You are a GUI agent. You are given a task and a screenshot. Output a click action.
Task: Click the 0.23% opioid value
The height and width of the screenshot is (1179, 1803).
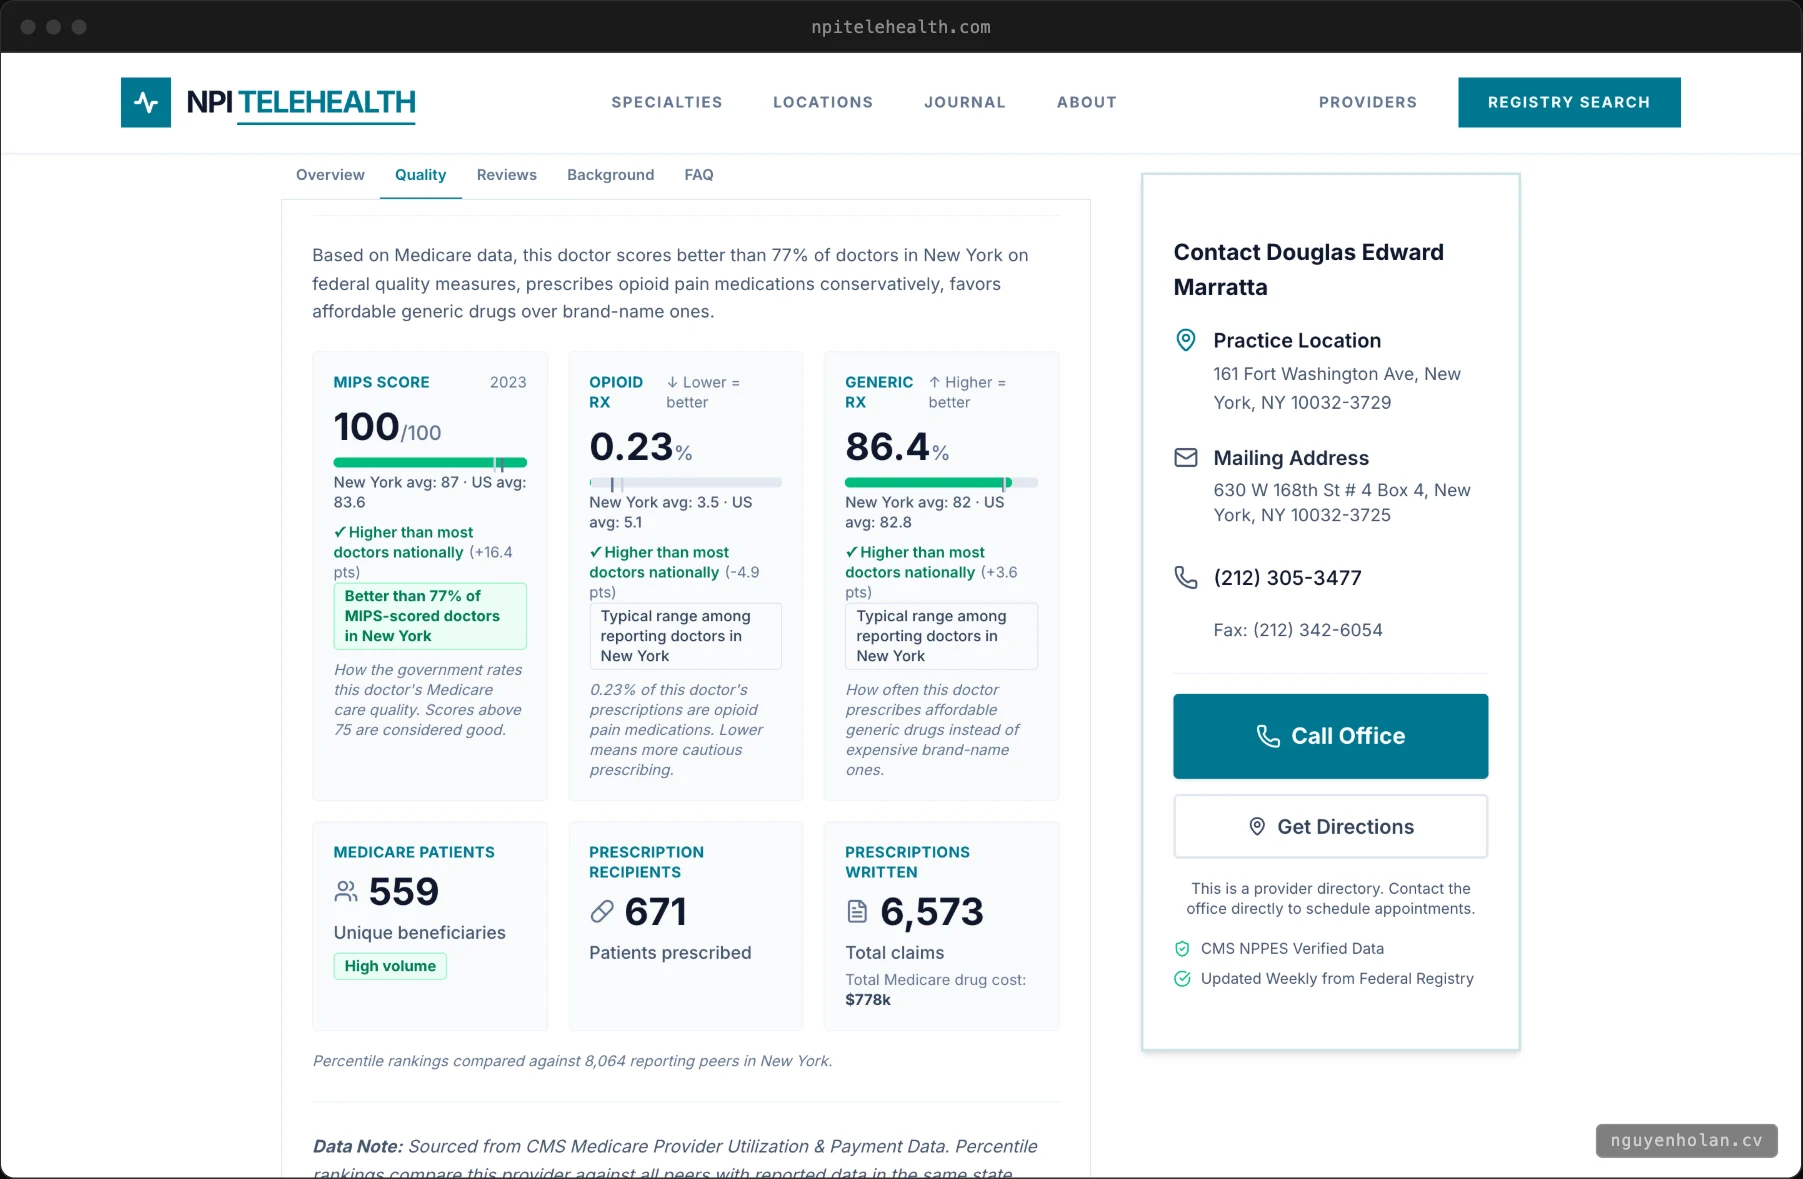click(640, 447)
